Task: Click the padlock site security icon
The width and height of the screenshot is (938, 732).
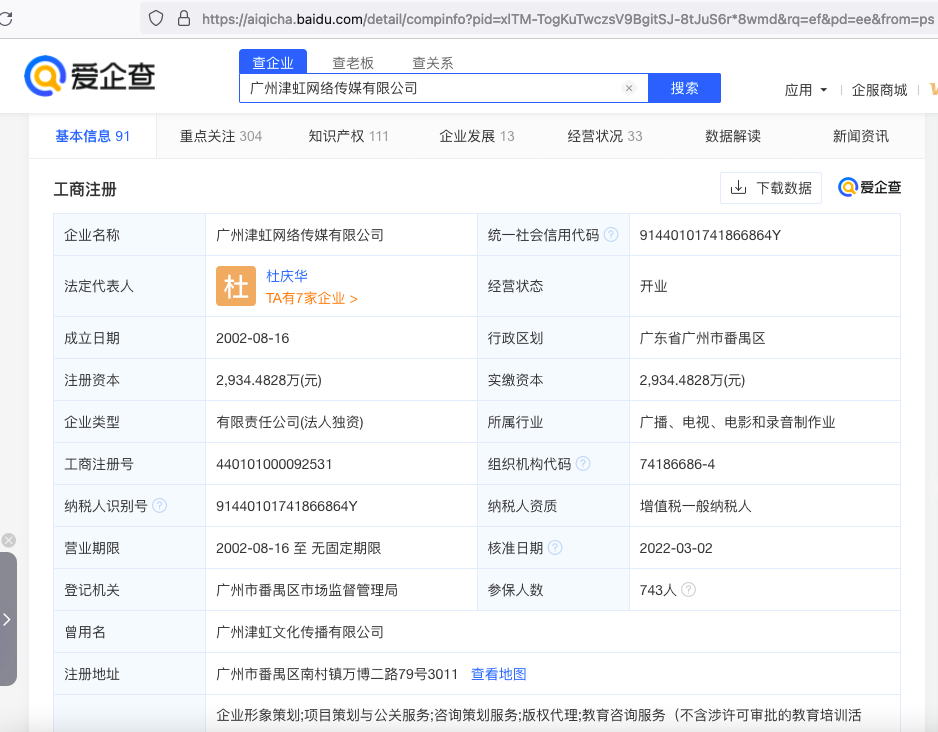Action: tap(184, 19)
